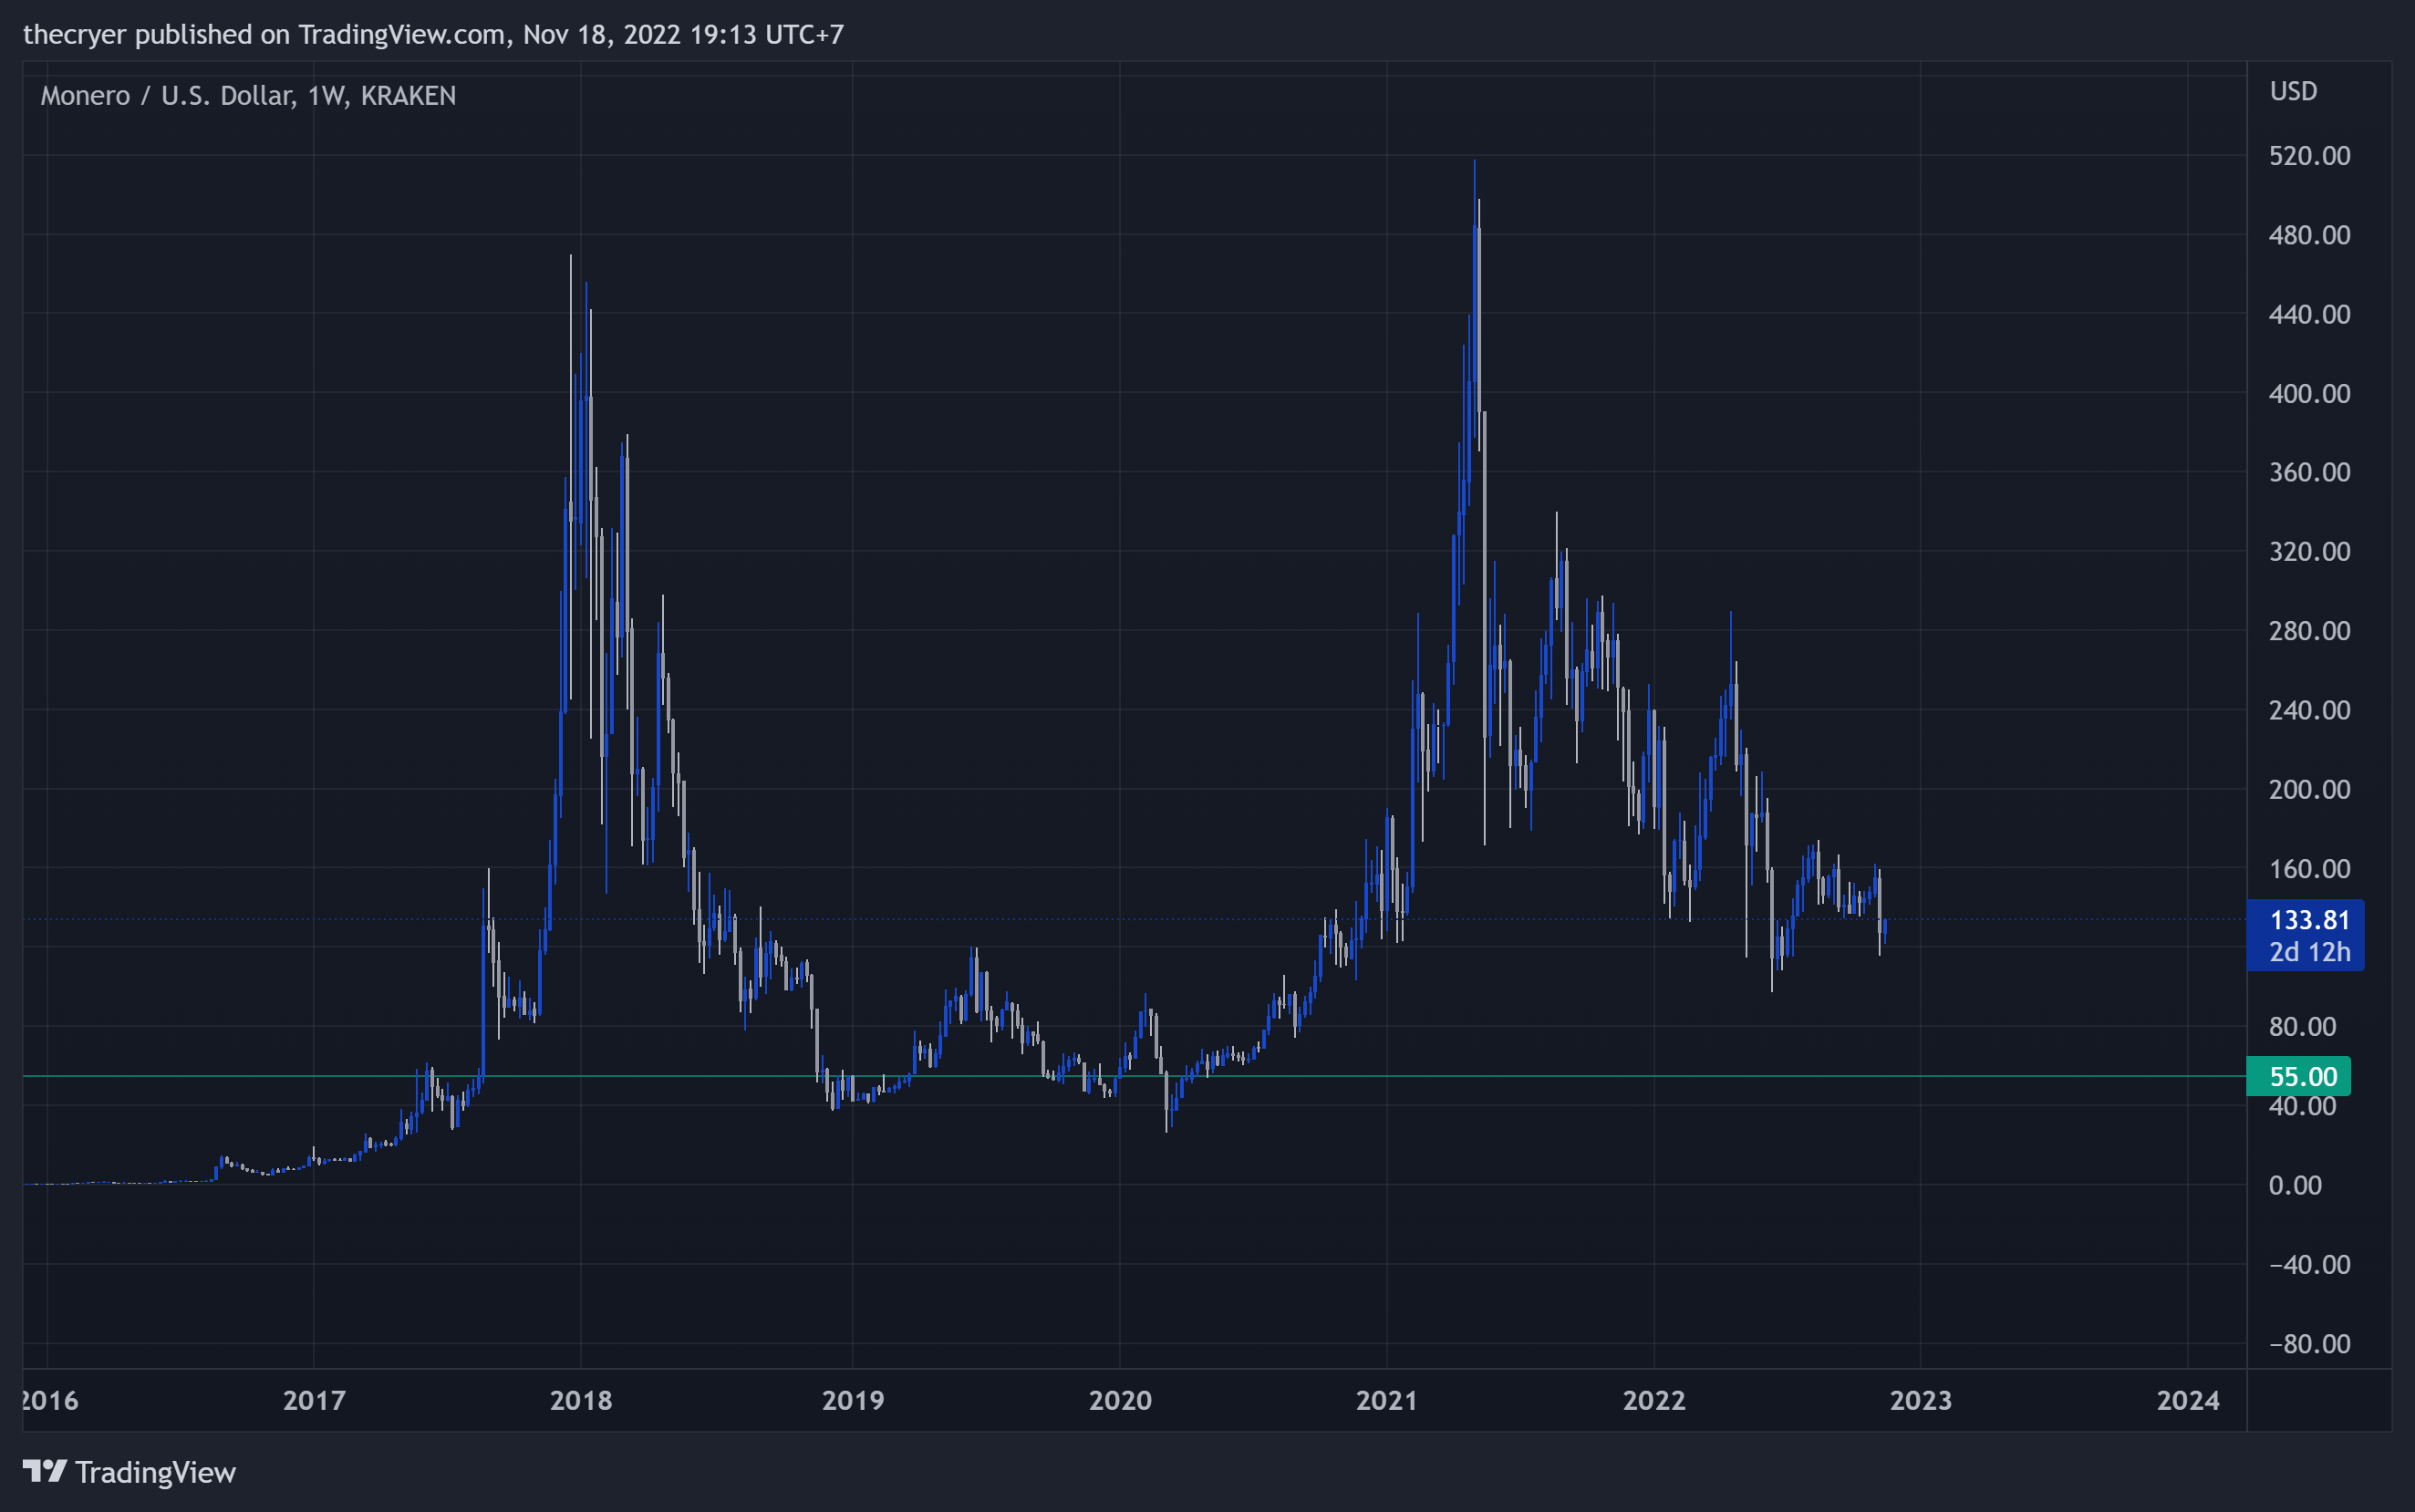Click the 360.00 price axis label

pos(2309,472)
